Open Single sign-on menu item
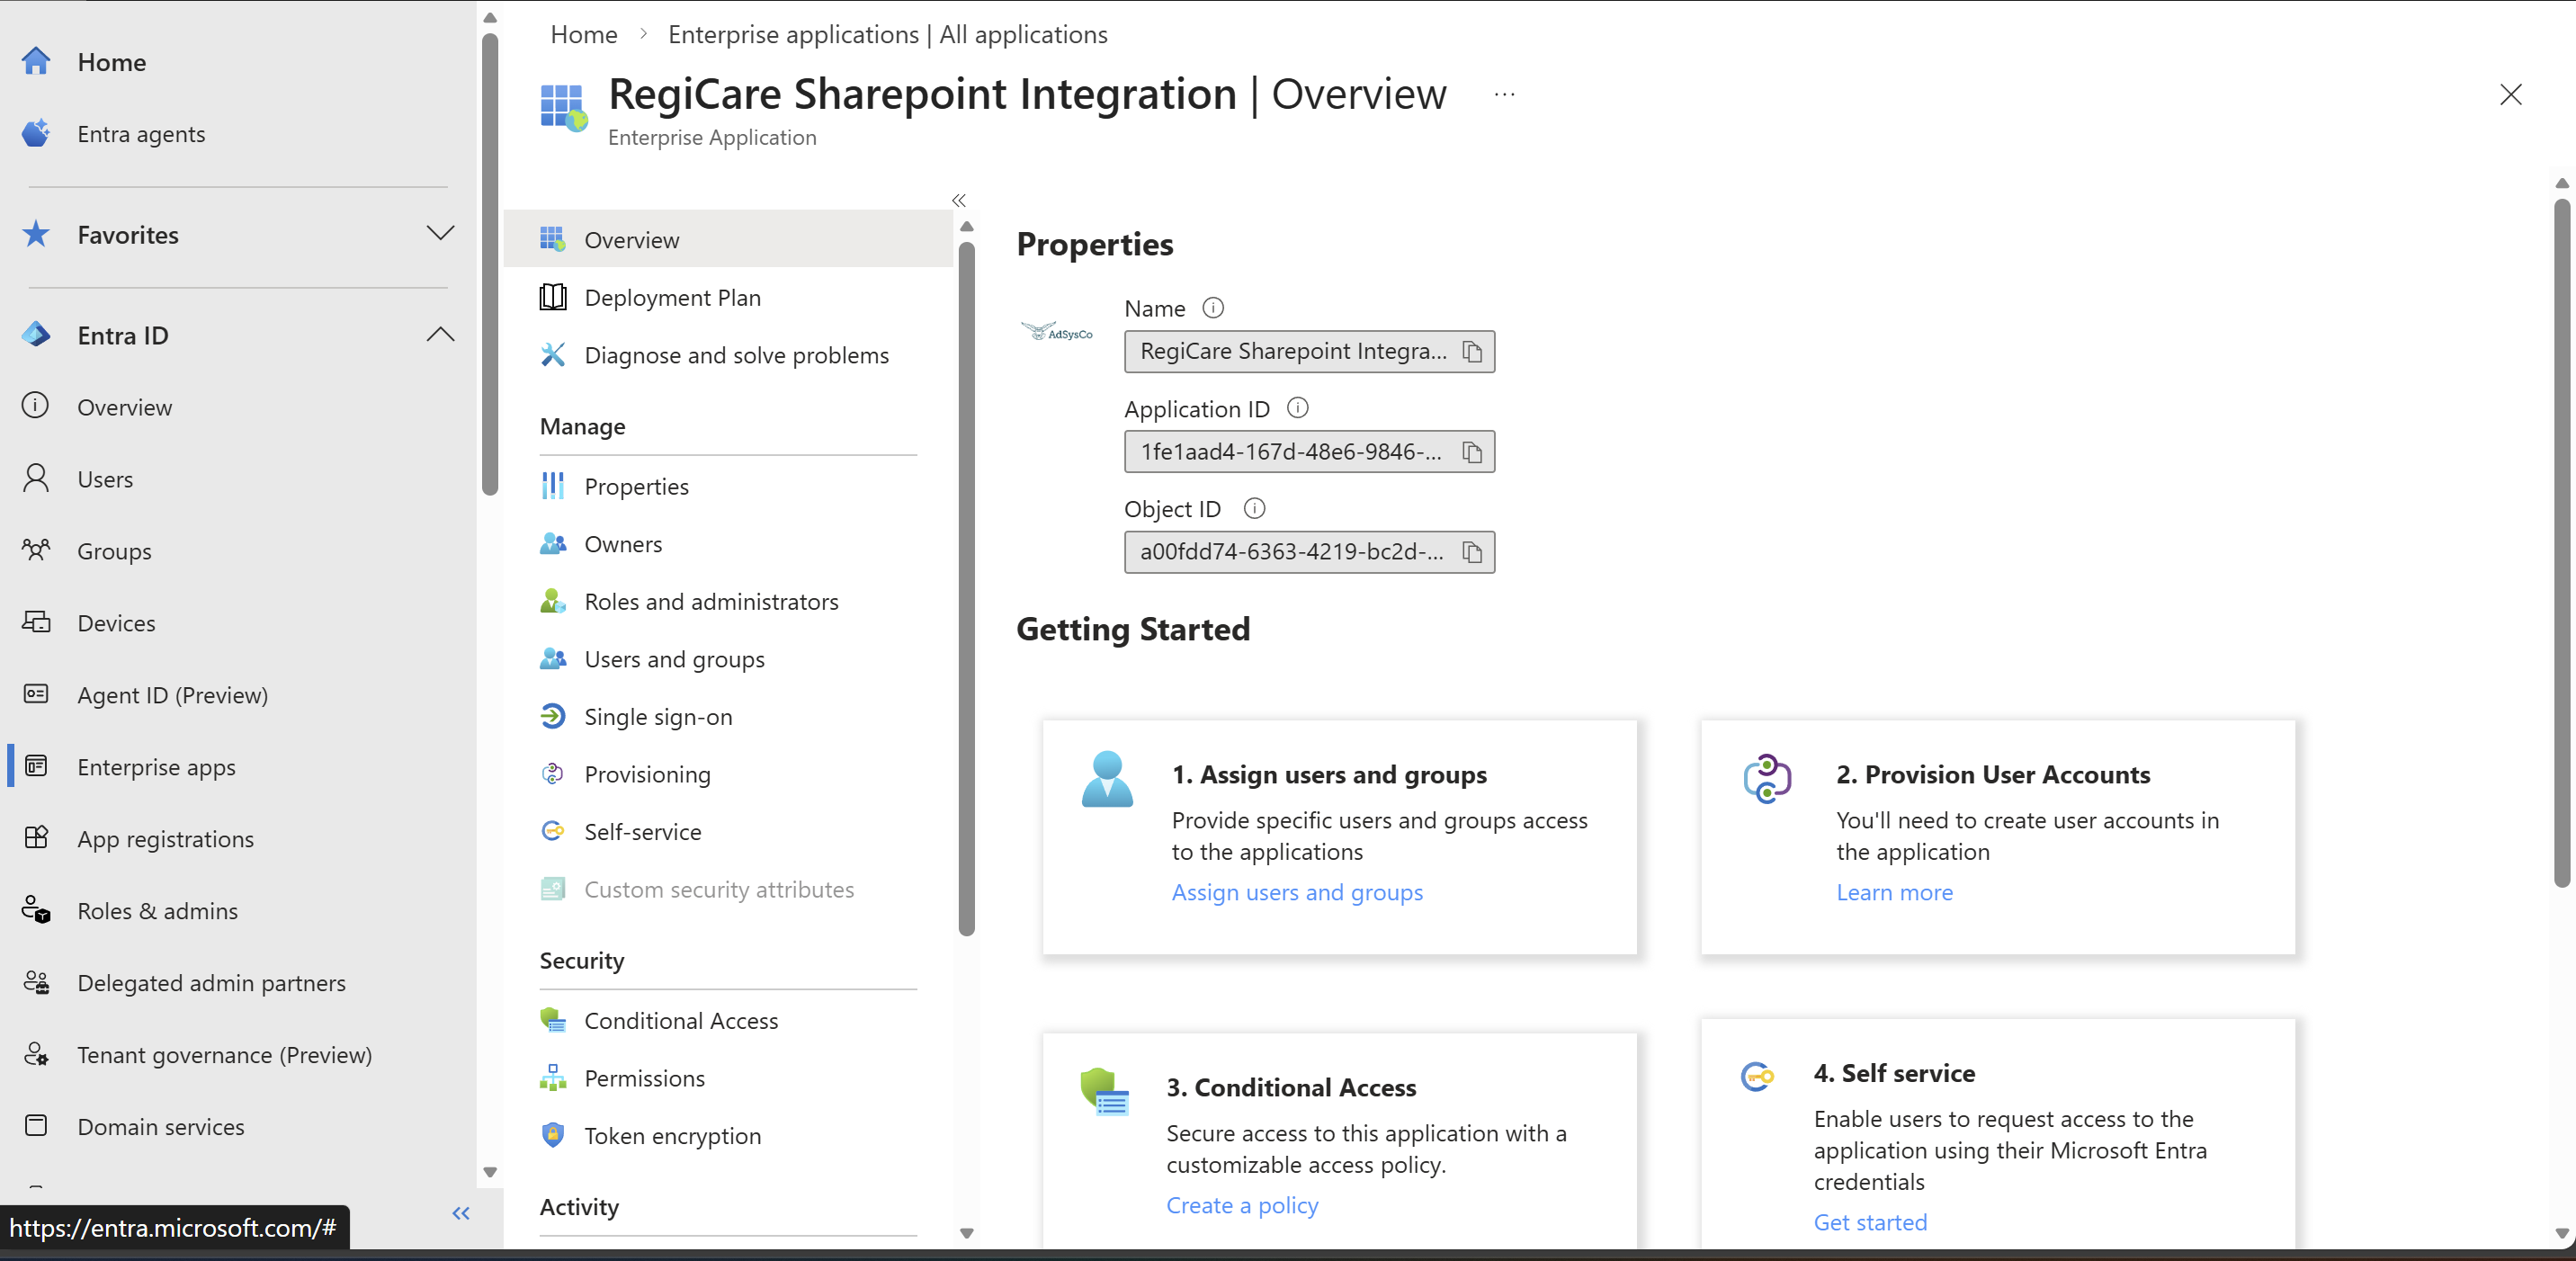The image size is (2576, 1261). 657,717
